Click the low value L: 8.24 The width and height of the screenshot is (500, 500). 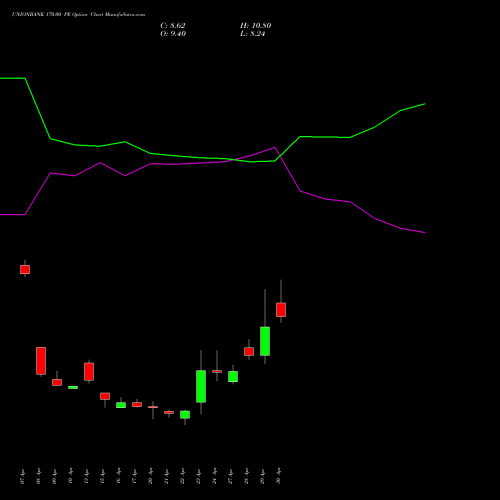tap(252, 34)
